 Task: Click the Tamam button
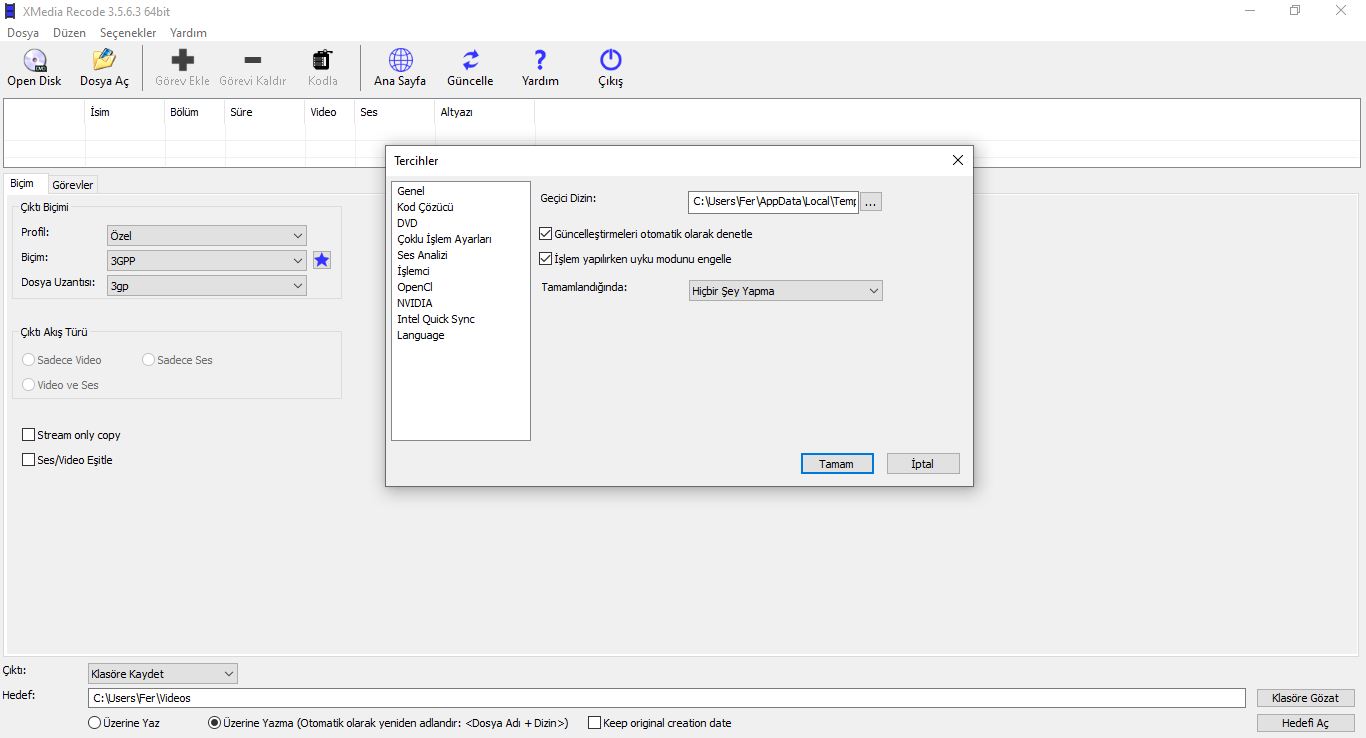tap(837, 464)
